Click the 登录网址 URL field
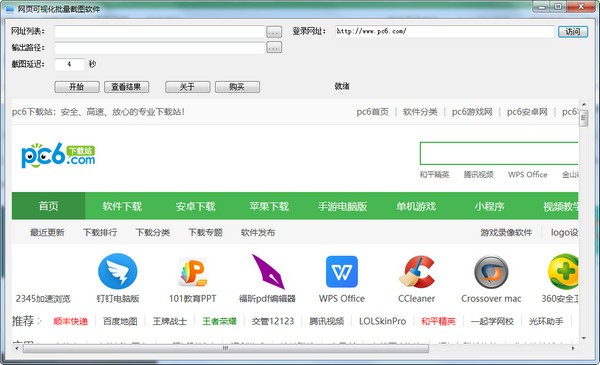 pyautogui.click(x=445, y=31)
